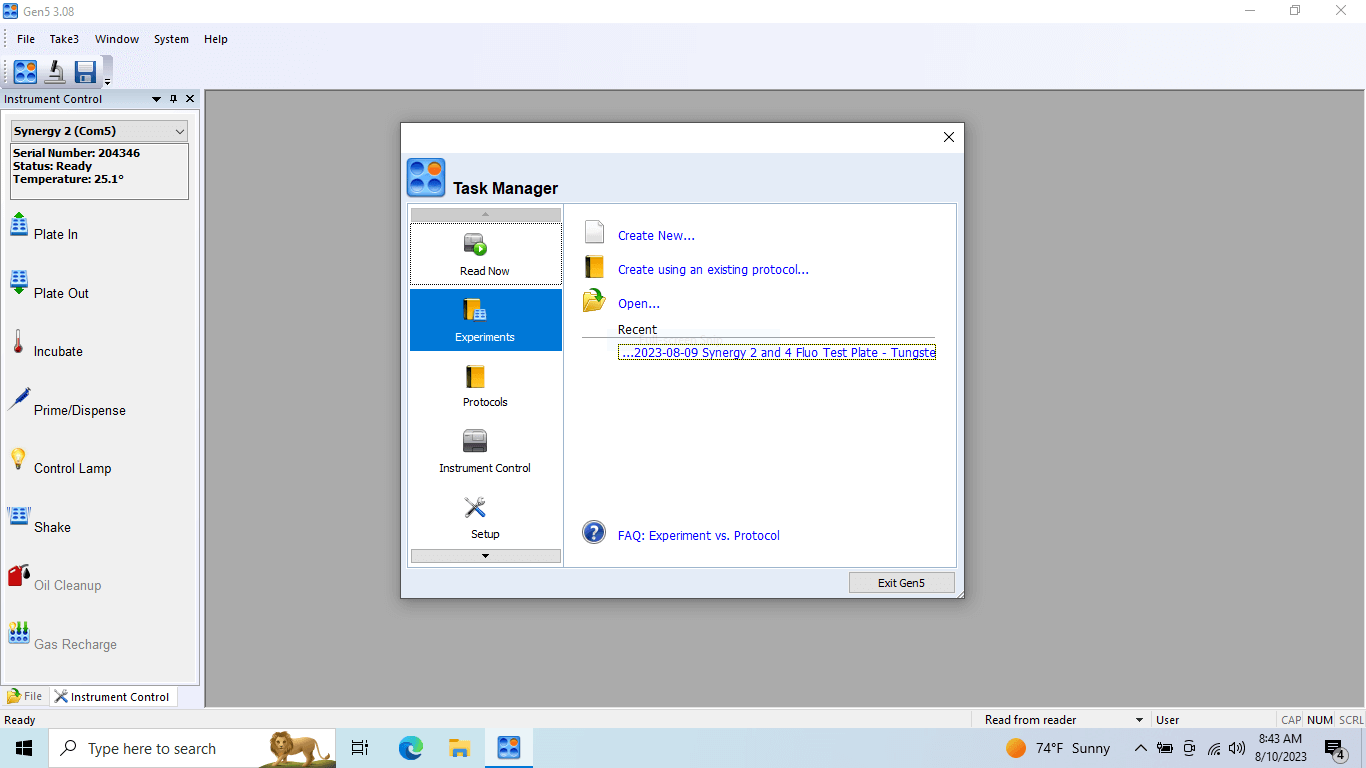The width and height of the screenshot is (1366, 768).
Task: Open the recent Synergy 2 and 4 Fluo experiment
Action: [777, 352]
